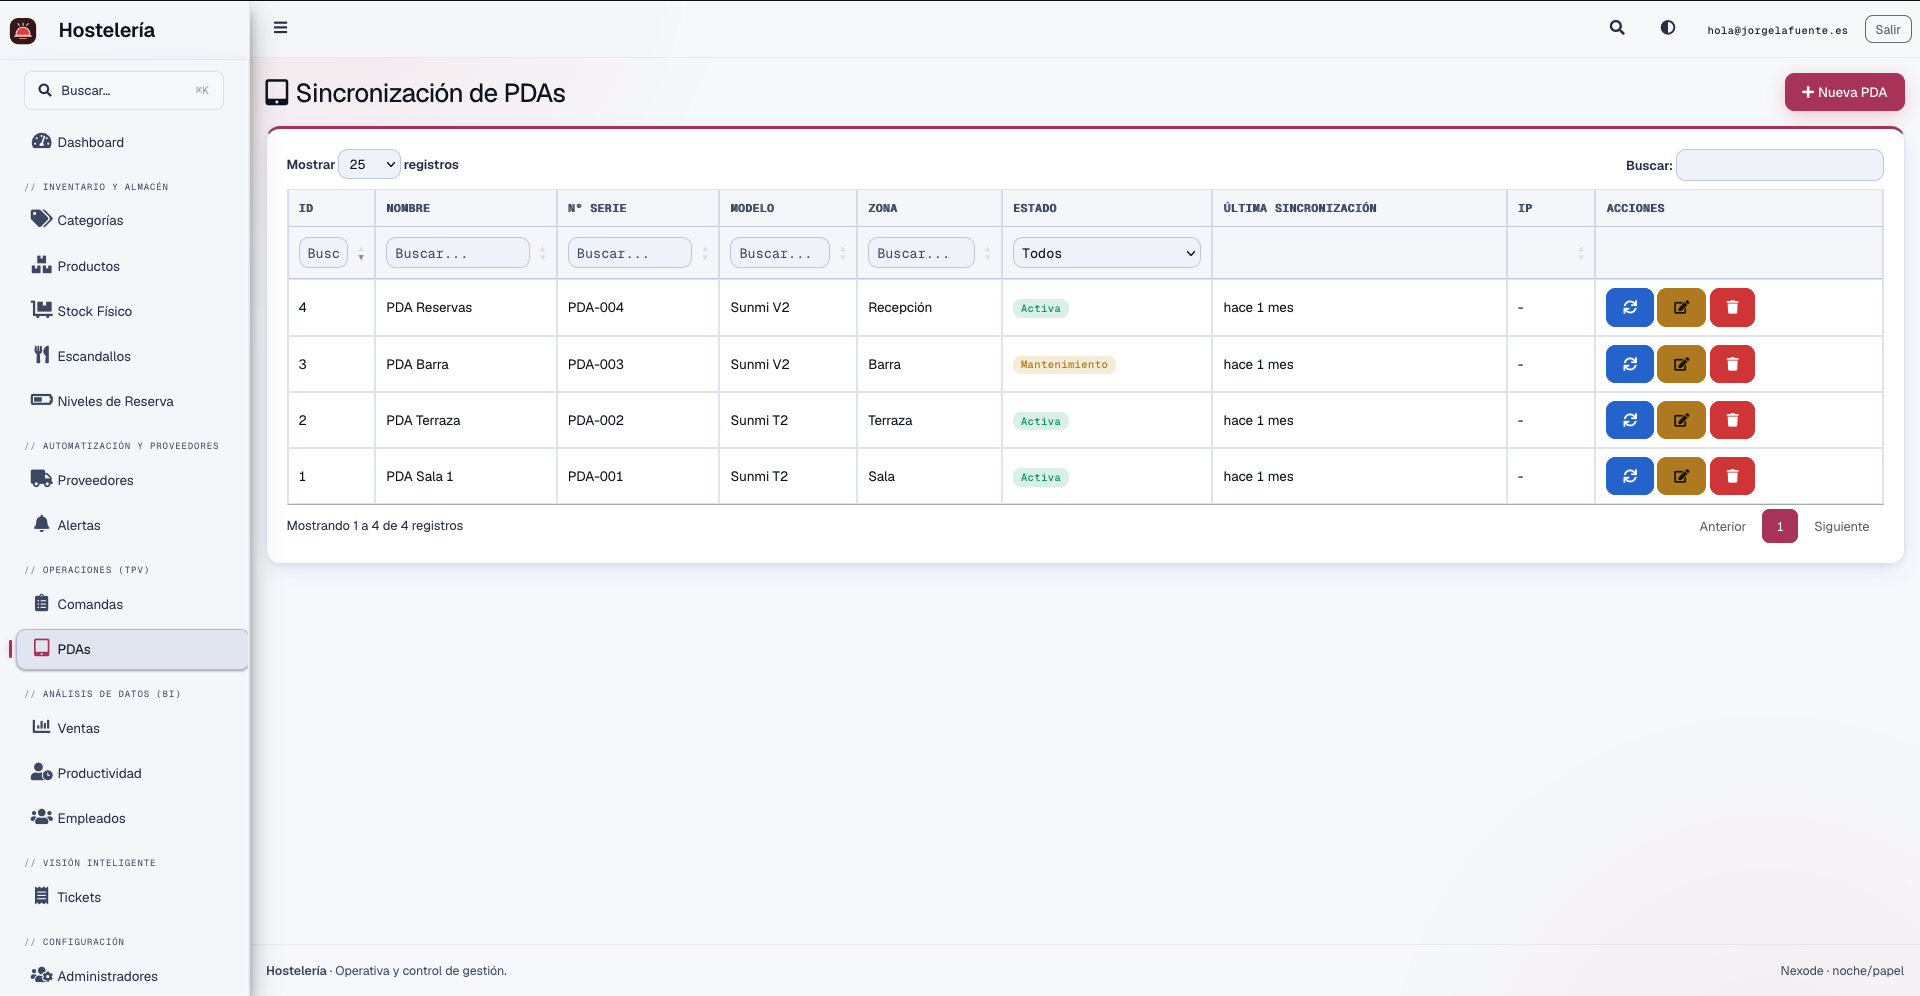The width and height of the screenshot is (1920, 996).
Task: Open the Estado filter dropdown Todos
Action: coord(1106,253)
